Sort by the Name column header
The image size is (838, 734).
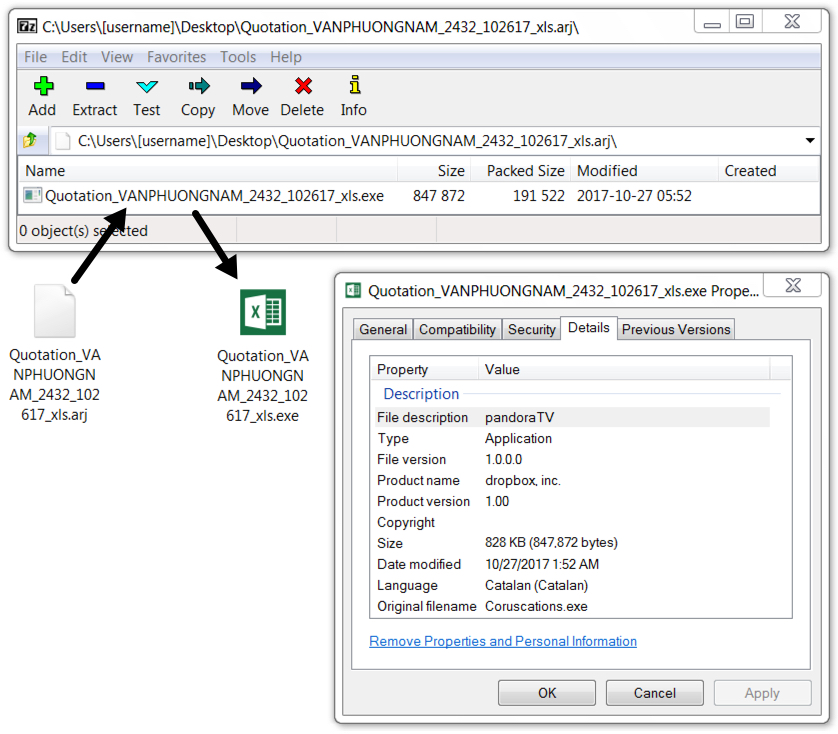click(x=208, y=171)
